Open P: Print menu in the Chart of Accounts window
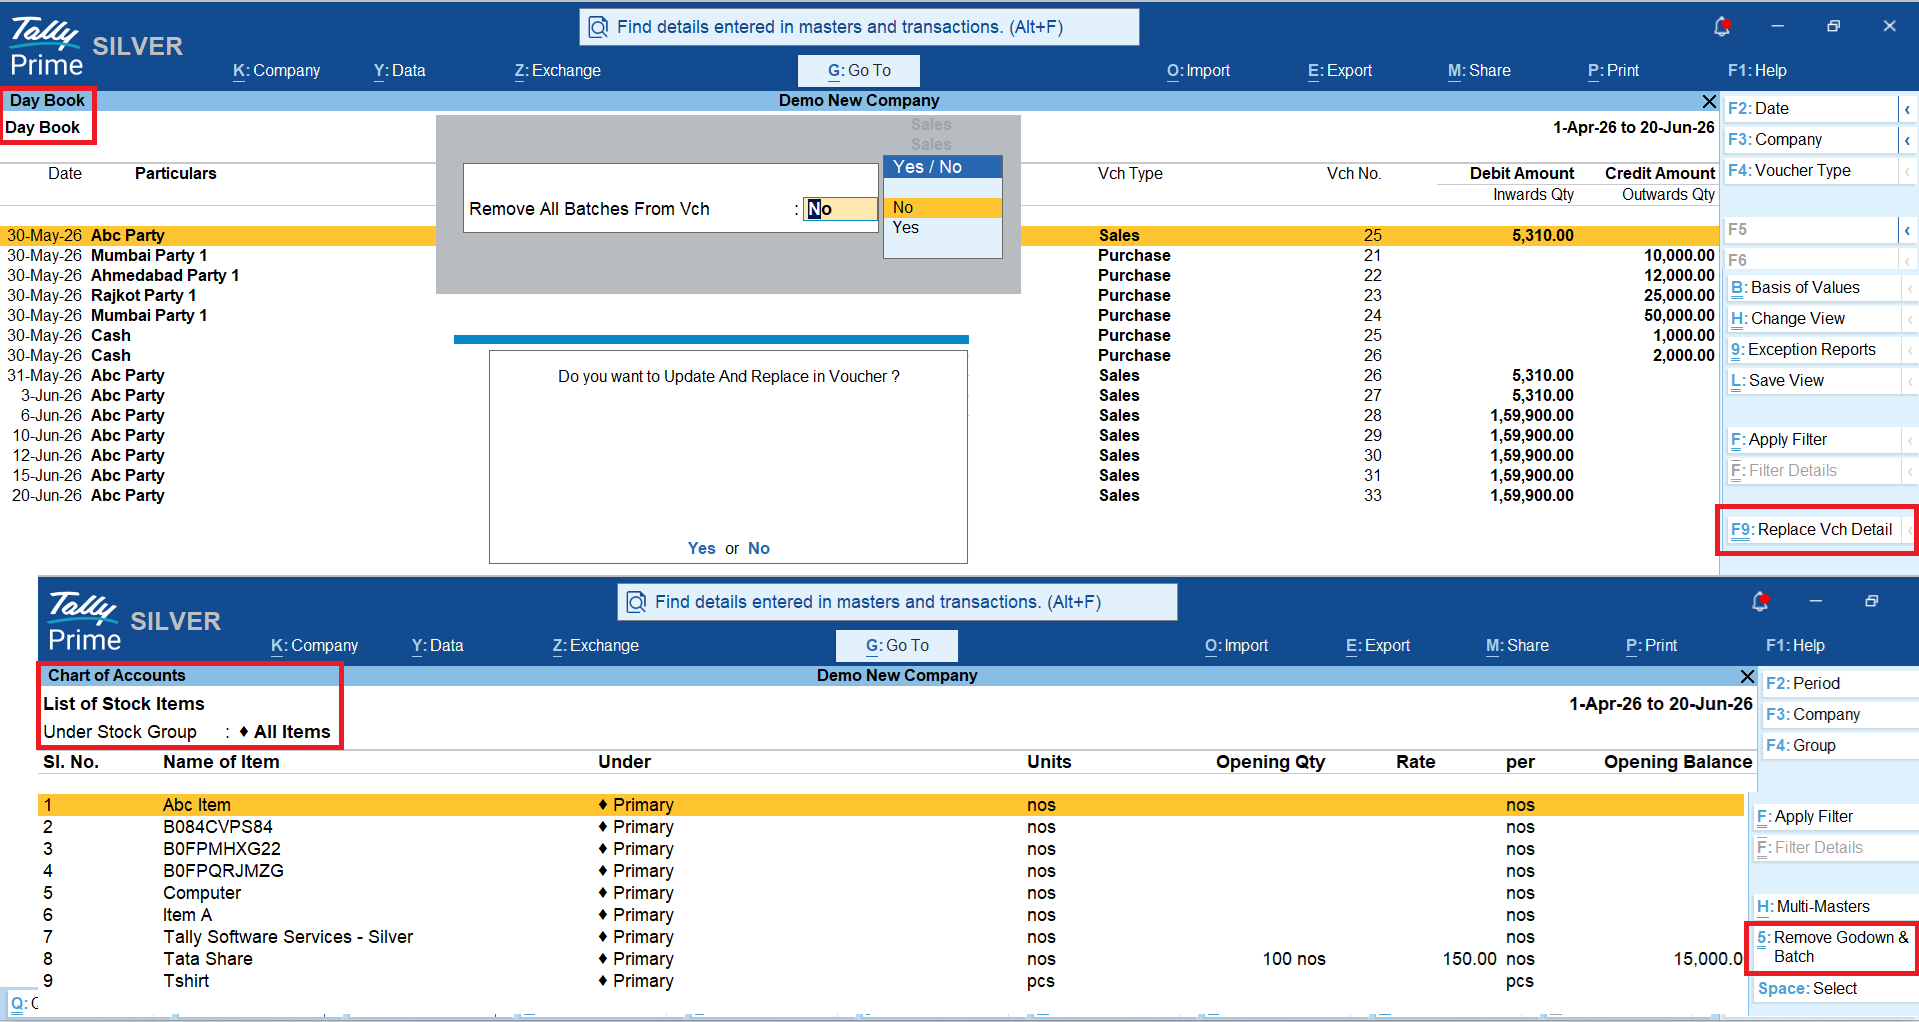Screen dimensions: 1919x1022 click(1651, 646)
